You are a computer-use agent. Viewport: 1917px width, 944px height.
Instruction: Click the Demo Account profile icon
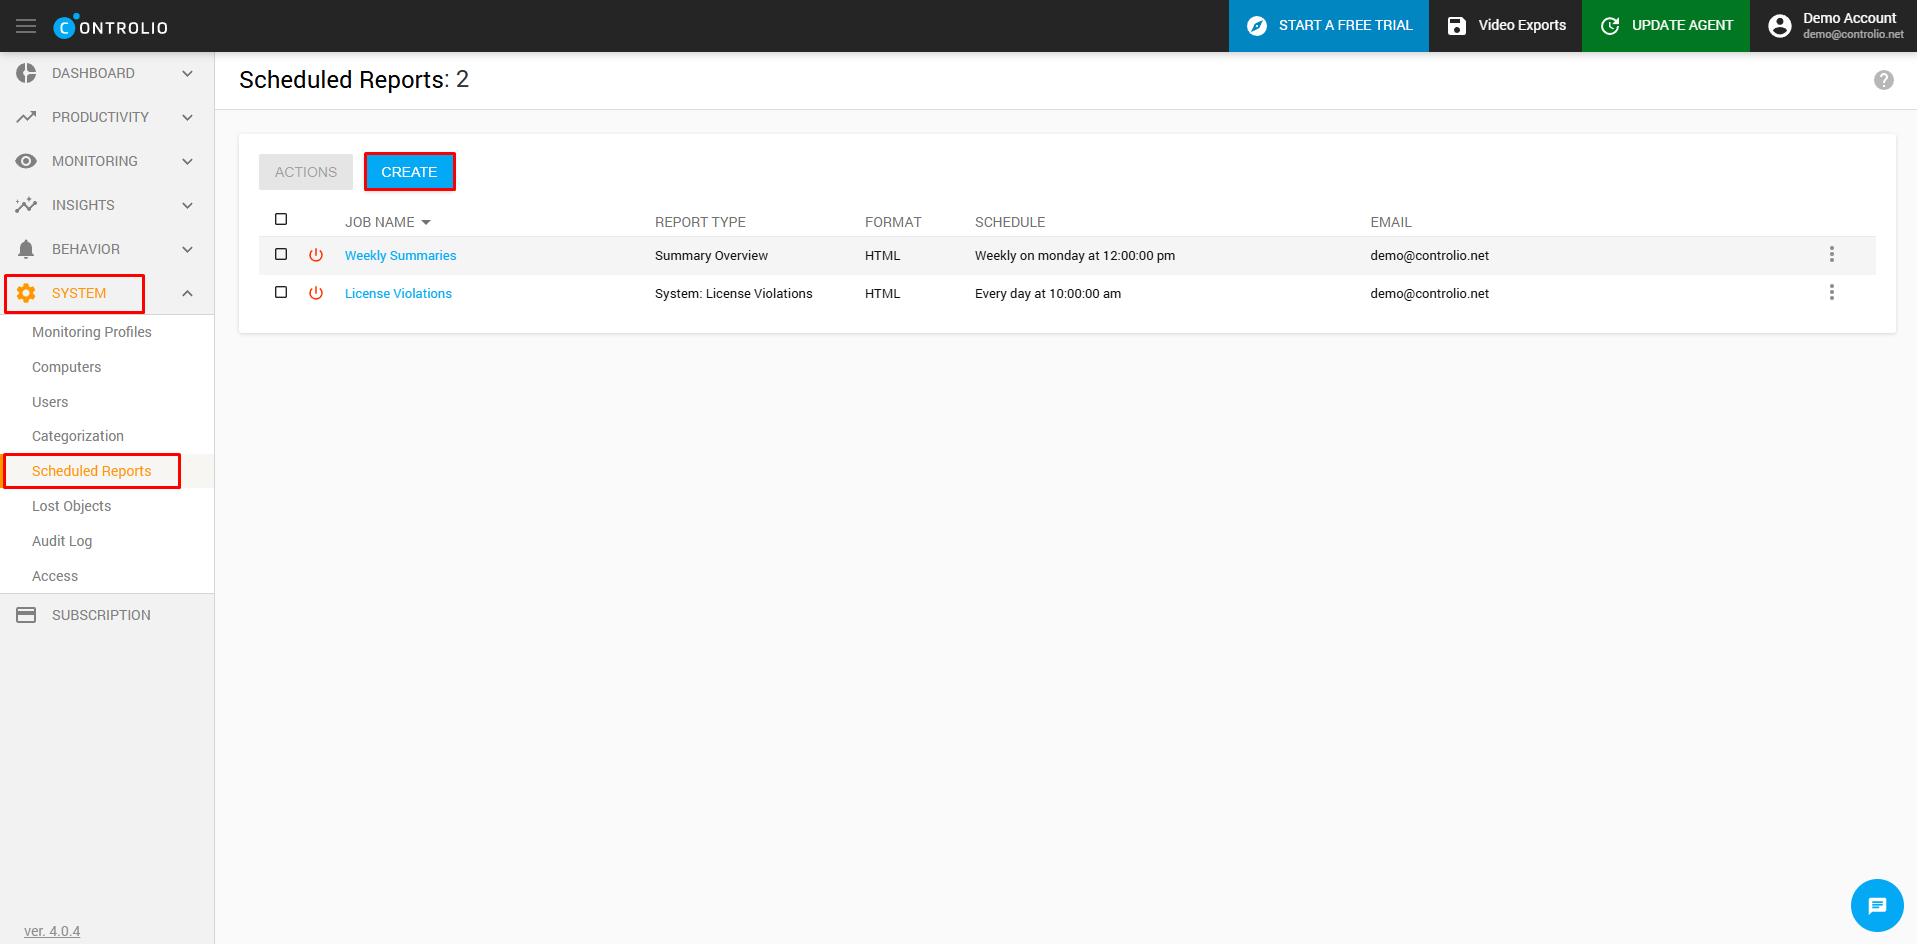pyautogui.click(x=1779, y=26)
